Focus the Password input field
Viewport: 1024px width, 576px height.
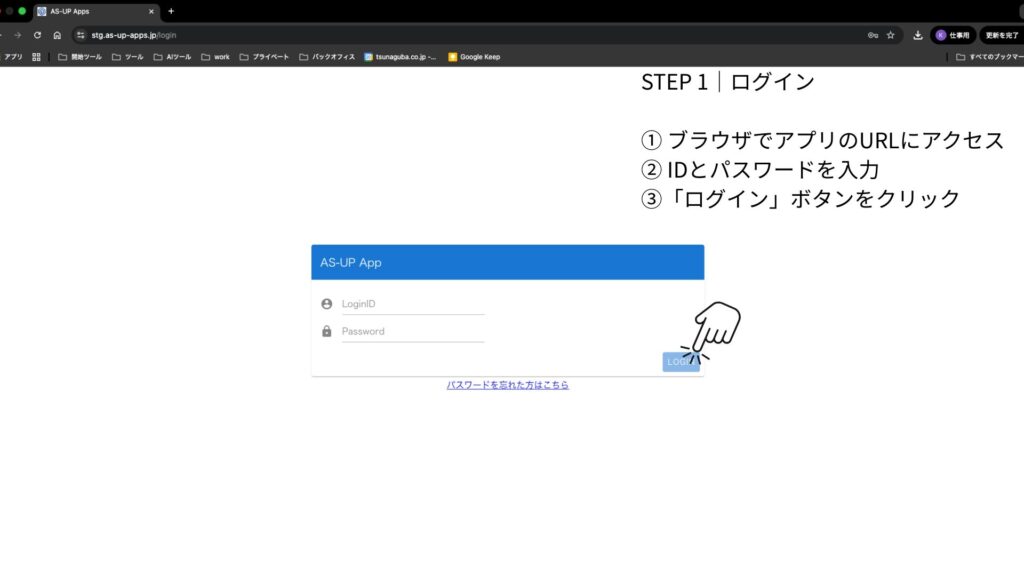pos(412,332)
